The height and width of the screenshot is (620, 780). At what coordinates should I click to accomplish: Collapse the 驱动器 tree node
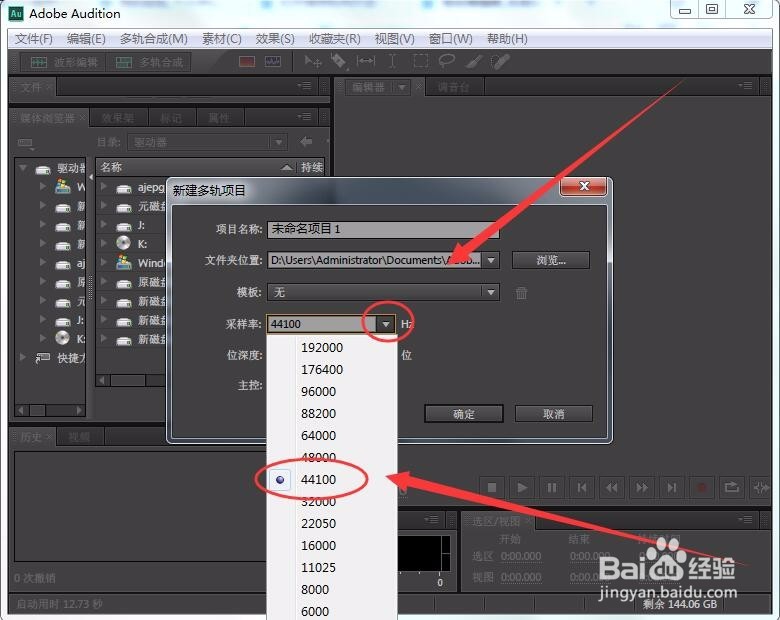point(22,168)
